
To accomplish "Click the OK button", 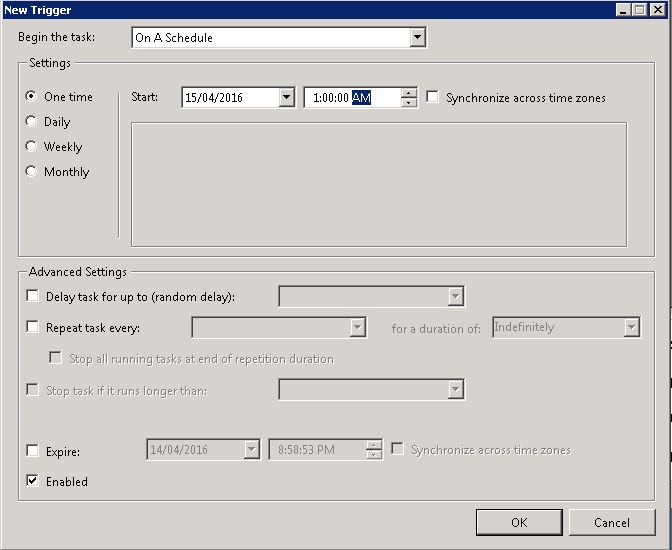I will pyautogui.click(x=519, y=522).
